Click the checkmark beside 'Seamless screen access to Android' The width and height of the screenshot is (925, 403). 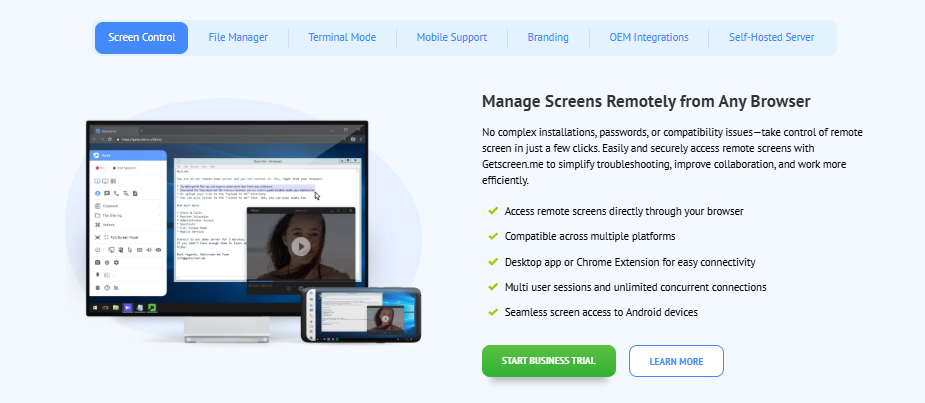(x=493, y=312)
